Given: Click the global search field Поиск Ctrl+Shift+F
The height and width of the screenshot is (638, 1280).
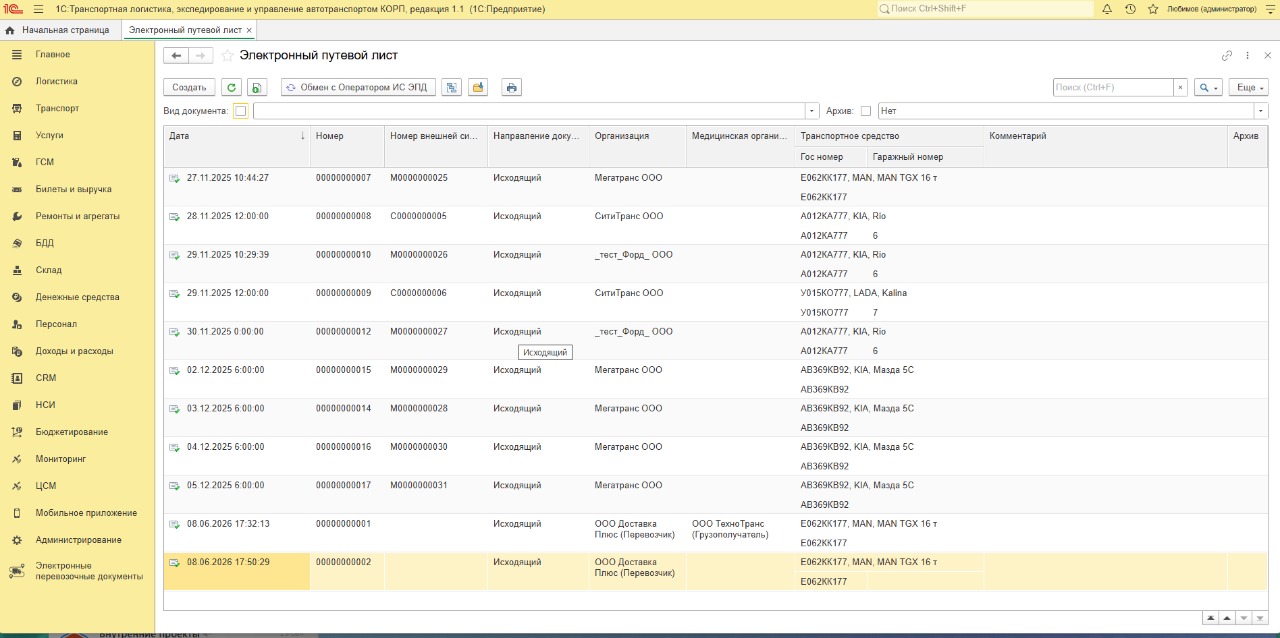Looking at the screenshot, I should click(985, 8).
